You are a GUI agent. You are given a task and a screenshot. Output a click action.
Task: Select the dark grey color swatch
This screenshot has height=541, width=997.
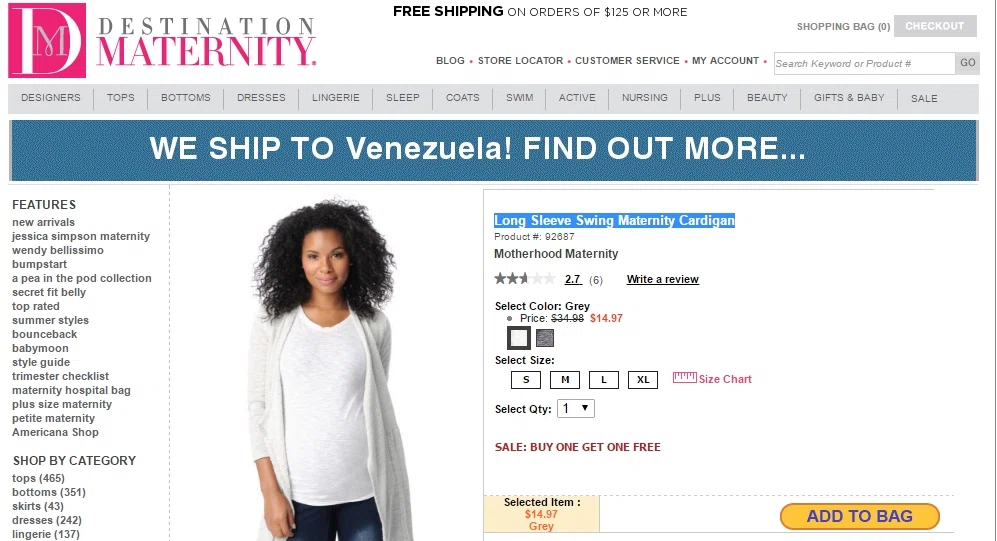[545, 338]
